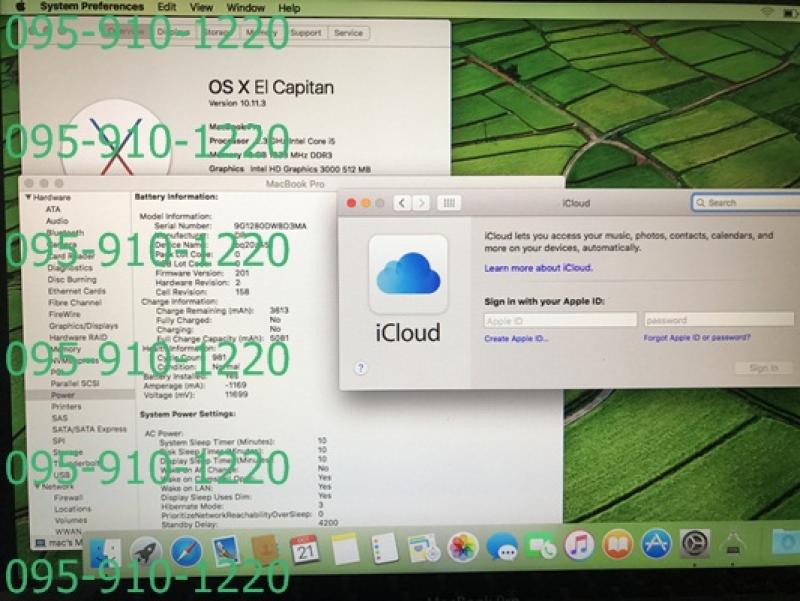
Task: Select FireWire in Hardware list
Action: pyautogui.click(x=64, y=314)
